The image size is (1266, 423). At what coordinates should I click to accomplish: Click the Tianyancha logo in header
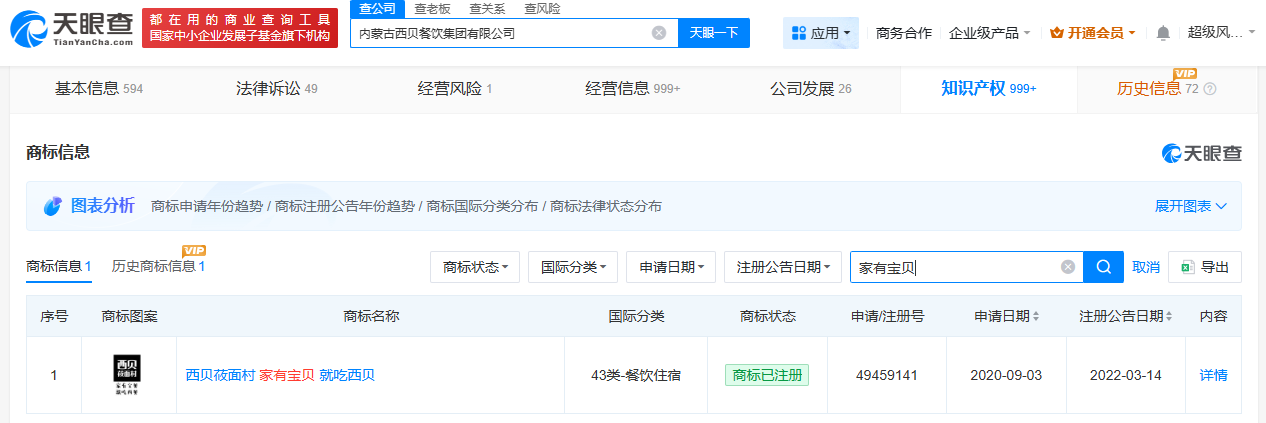tap(70, 32)
